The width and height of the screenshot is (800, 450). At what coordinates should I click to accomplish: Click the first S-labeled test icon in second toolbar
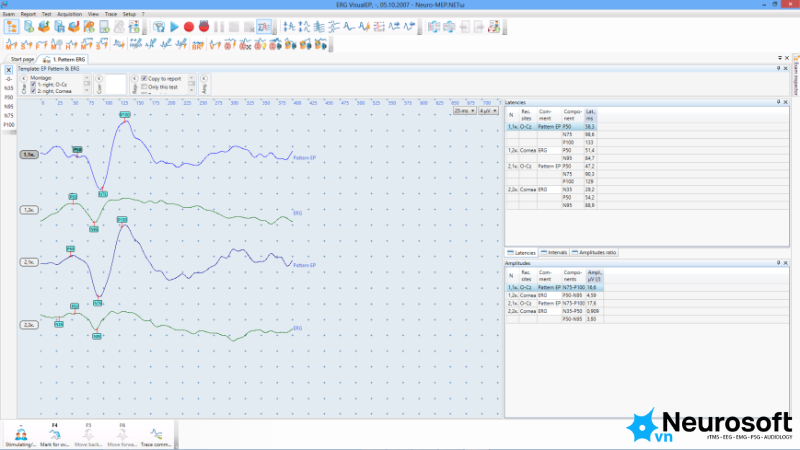(26, 45)
